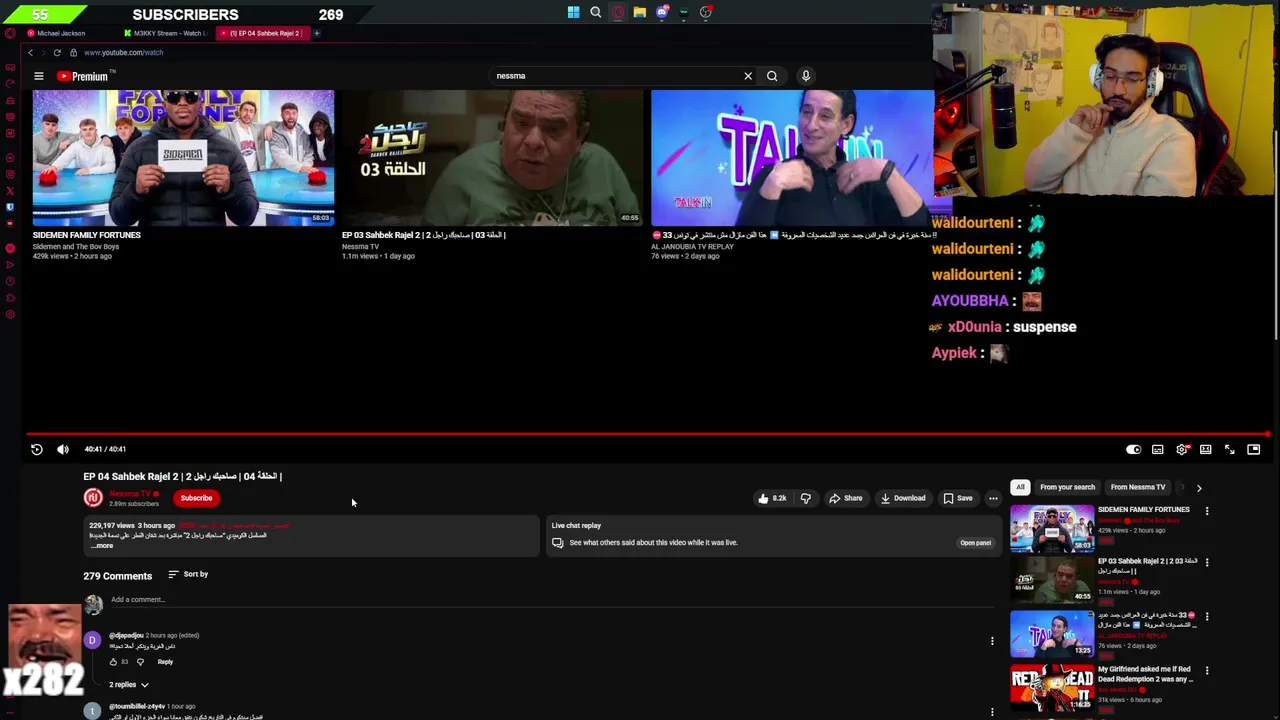Like the comment by @djapadjou

113,662
